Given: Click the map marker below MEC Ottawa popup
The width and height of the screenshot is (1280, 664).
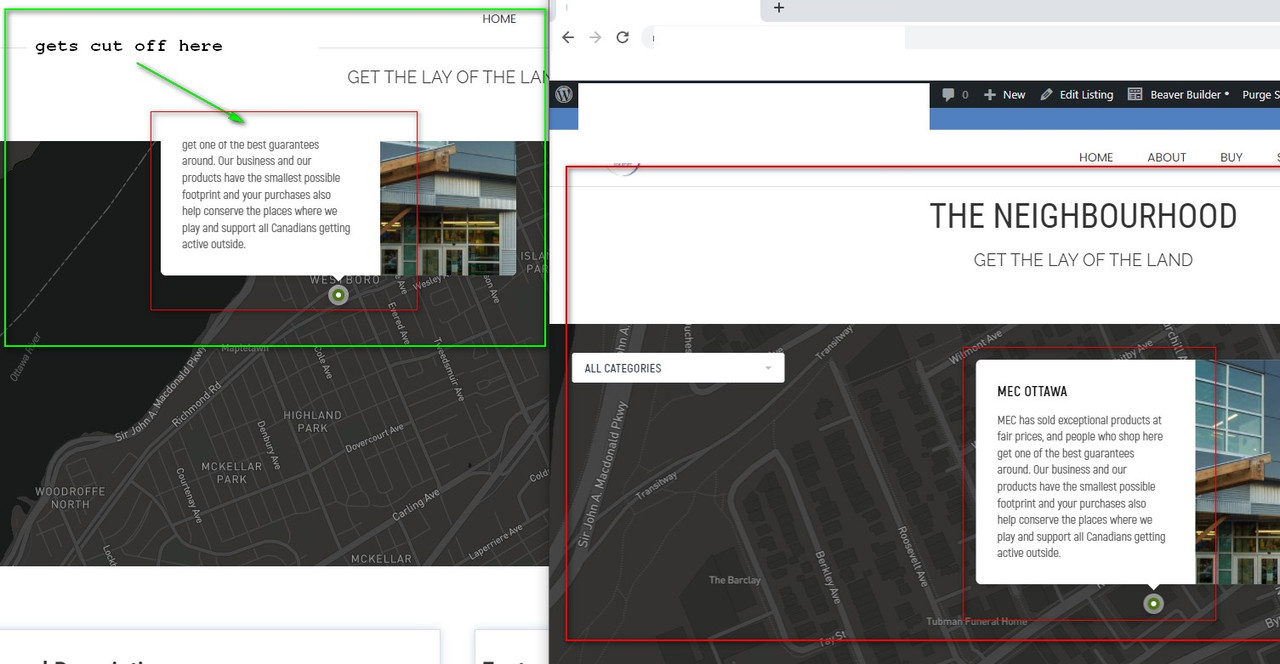Looking at the screenshot, I should coord(1154,603).
